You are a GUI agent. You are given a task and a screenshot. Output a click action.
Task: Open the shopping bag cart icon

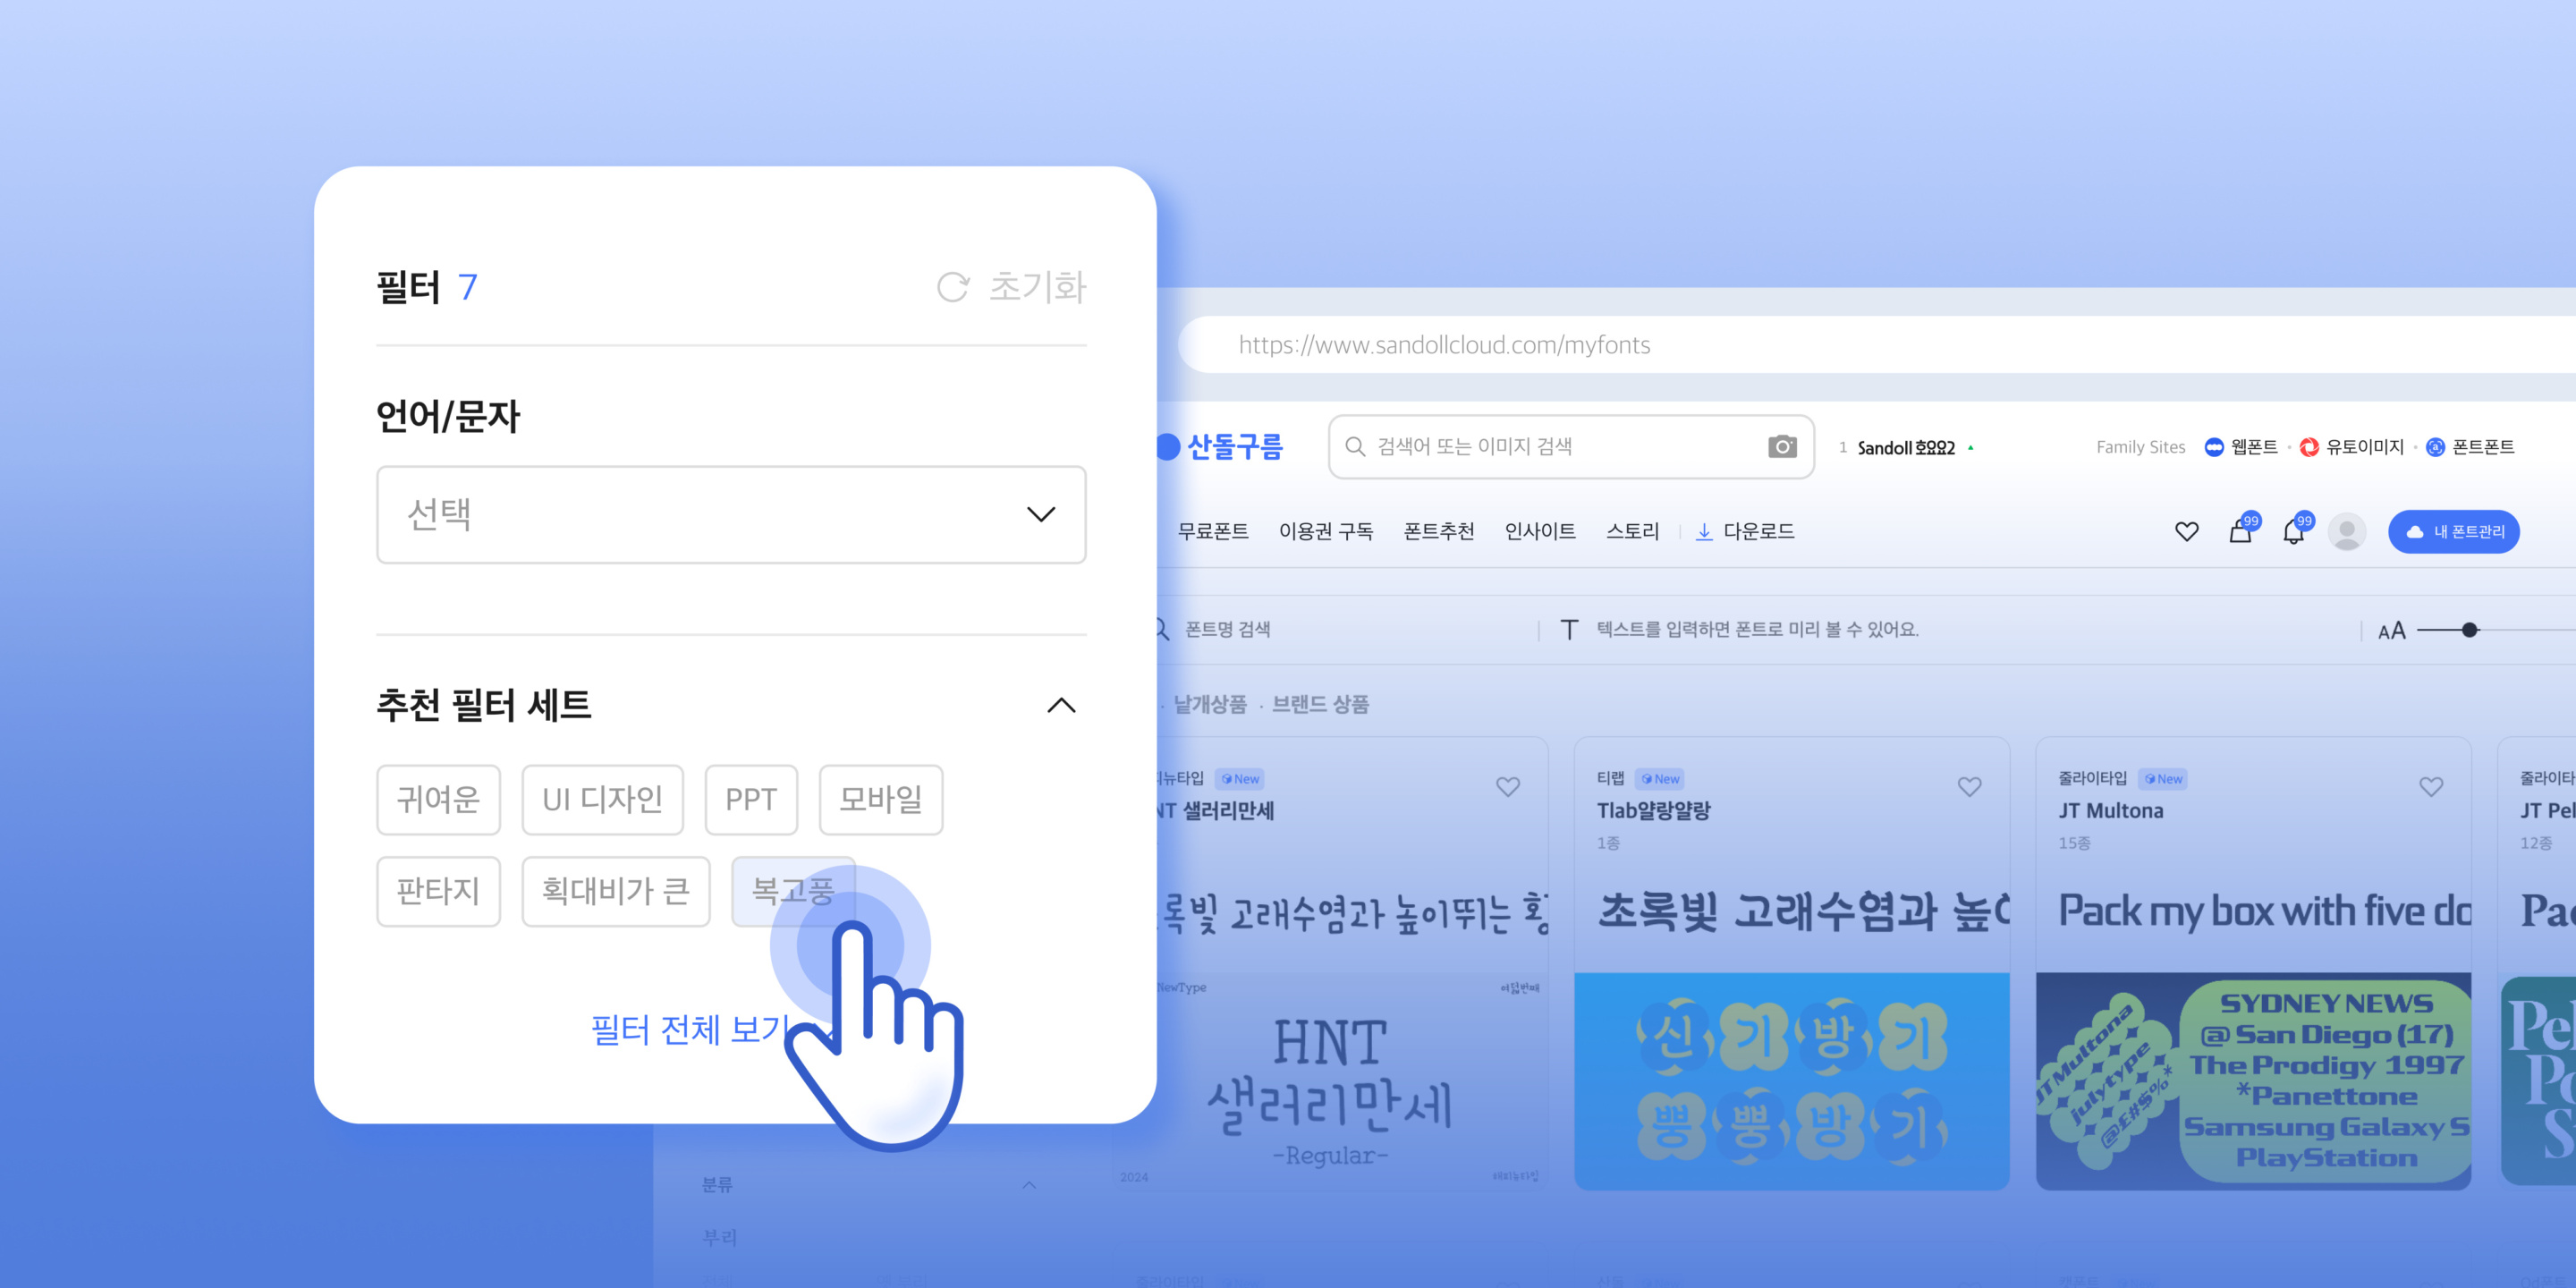tap(2240, 531)
